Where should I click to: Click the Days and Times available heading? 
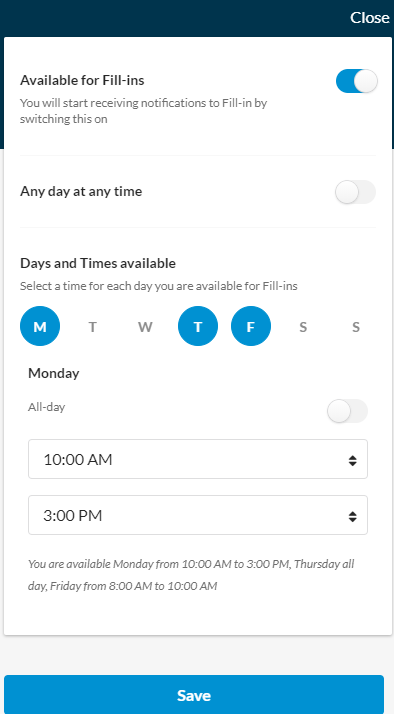tap(98, 263)
